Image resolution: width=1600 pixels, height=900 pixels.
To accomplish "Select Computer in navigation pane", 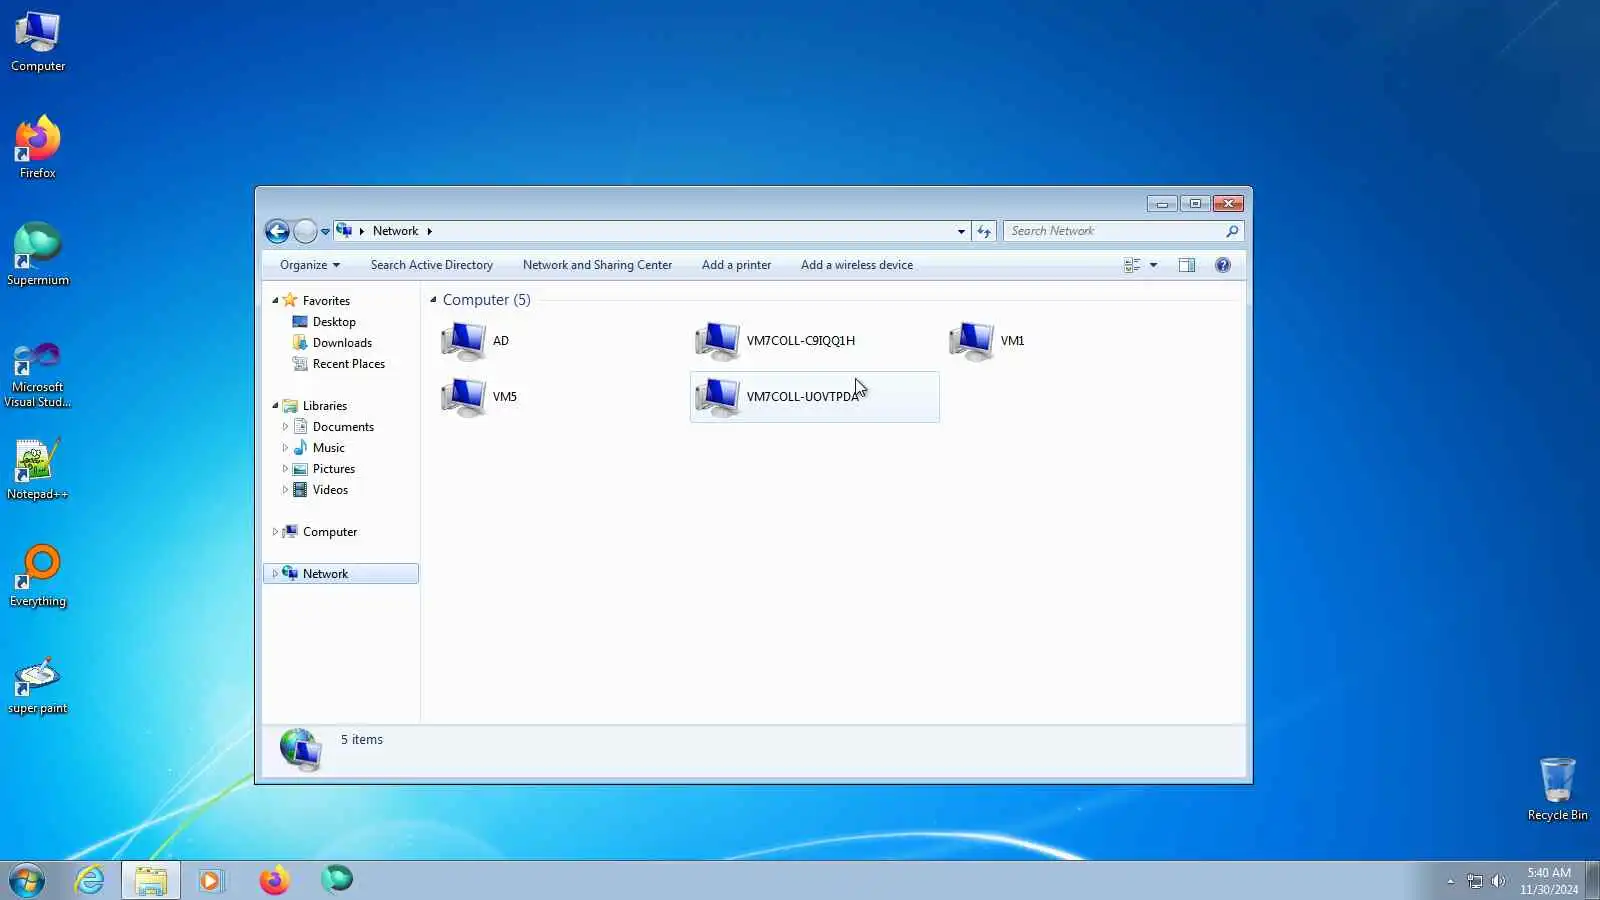I will [x=330, y=532].
